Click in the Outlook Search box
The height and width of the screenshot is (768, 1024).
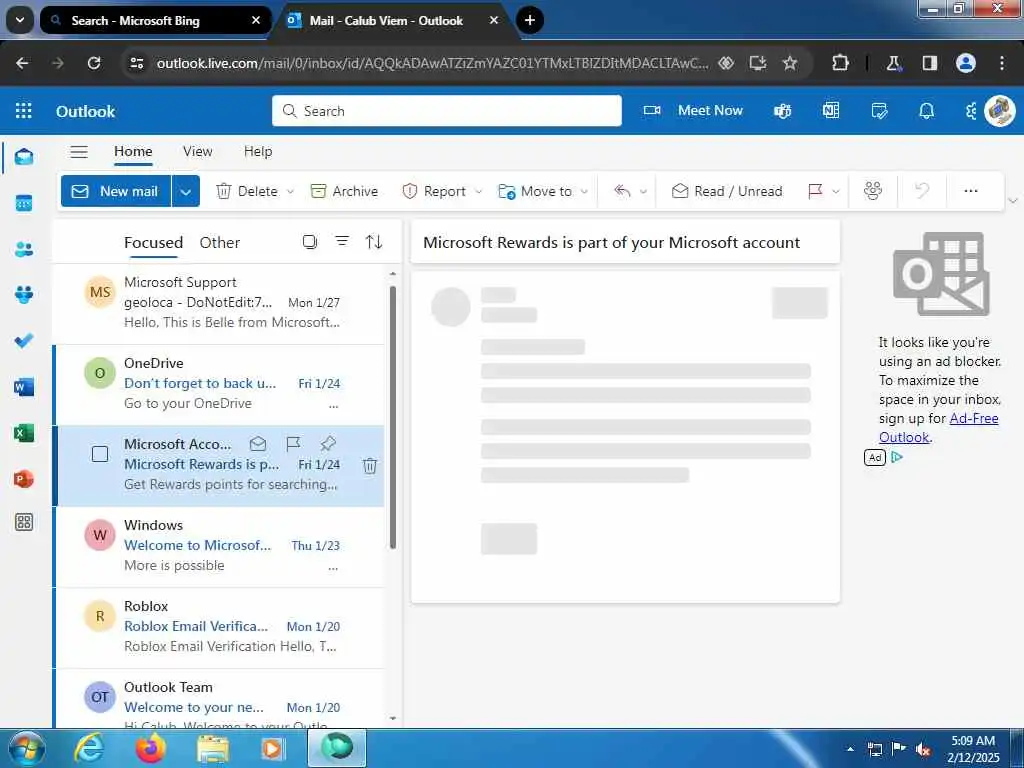click(x=447, y=111)
